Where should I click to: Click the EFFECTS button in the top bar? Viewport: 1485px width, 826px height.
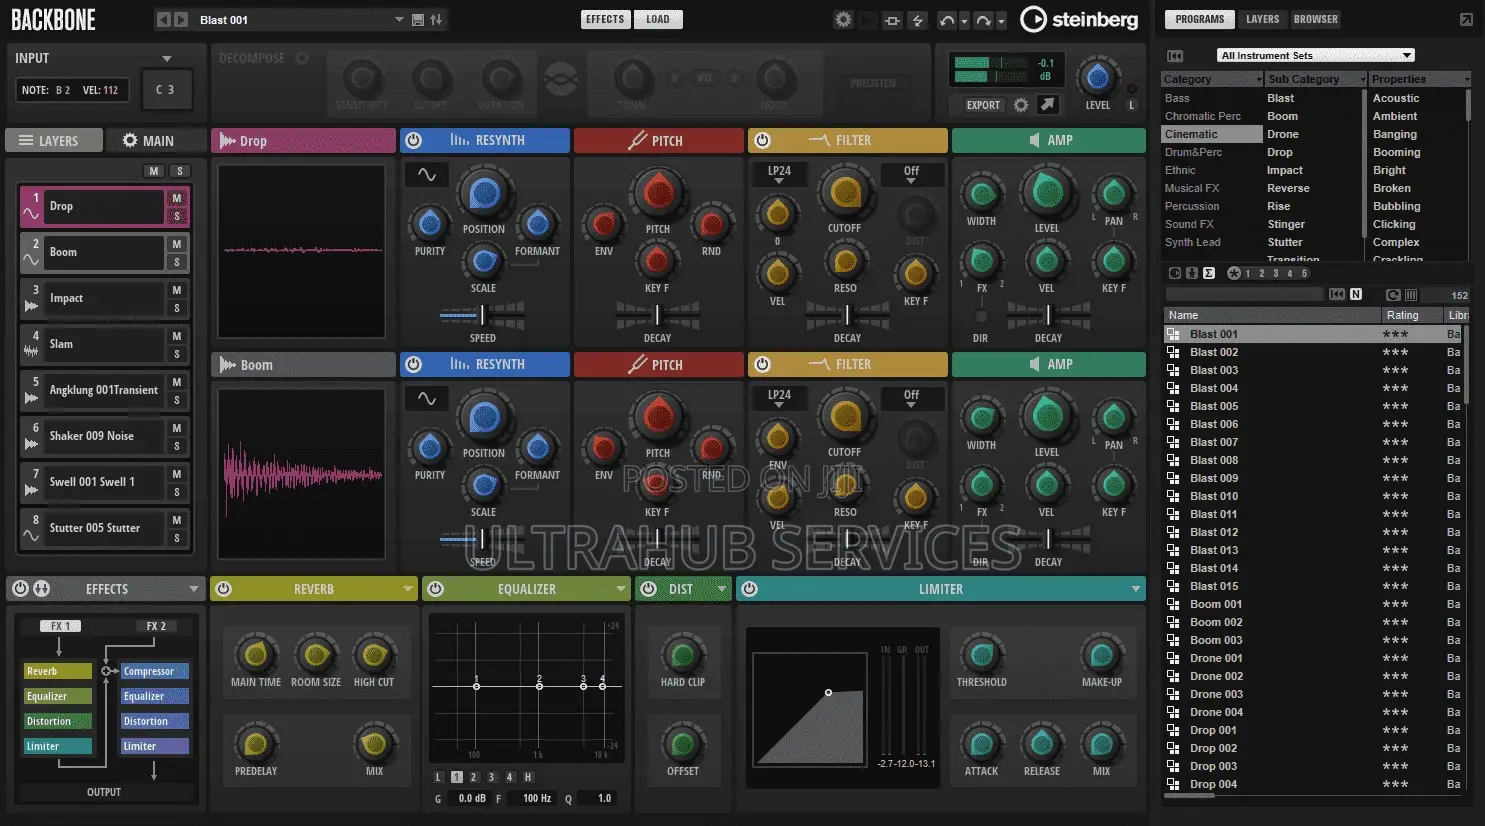click(x=605, y=19)
